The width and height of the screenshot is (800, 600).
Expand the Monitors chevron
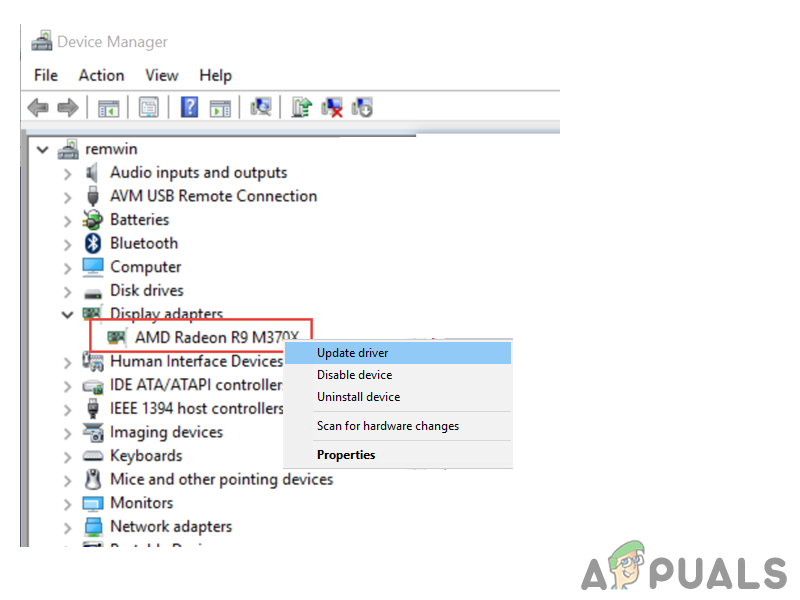click(x=68, y=504)
